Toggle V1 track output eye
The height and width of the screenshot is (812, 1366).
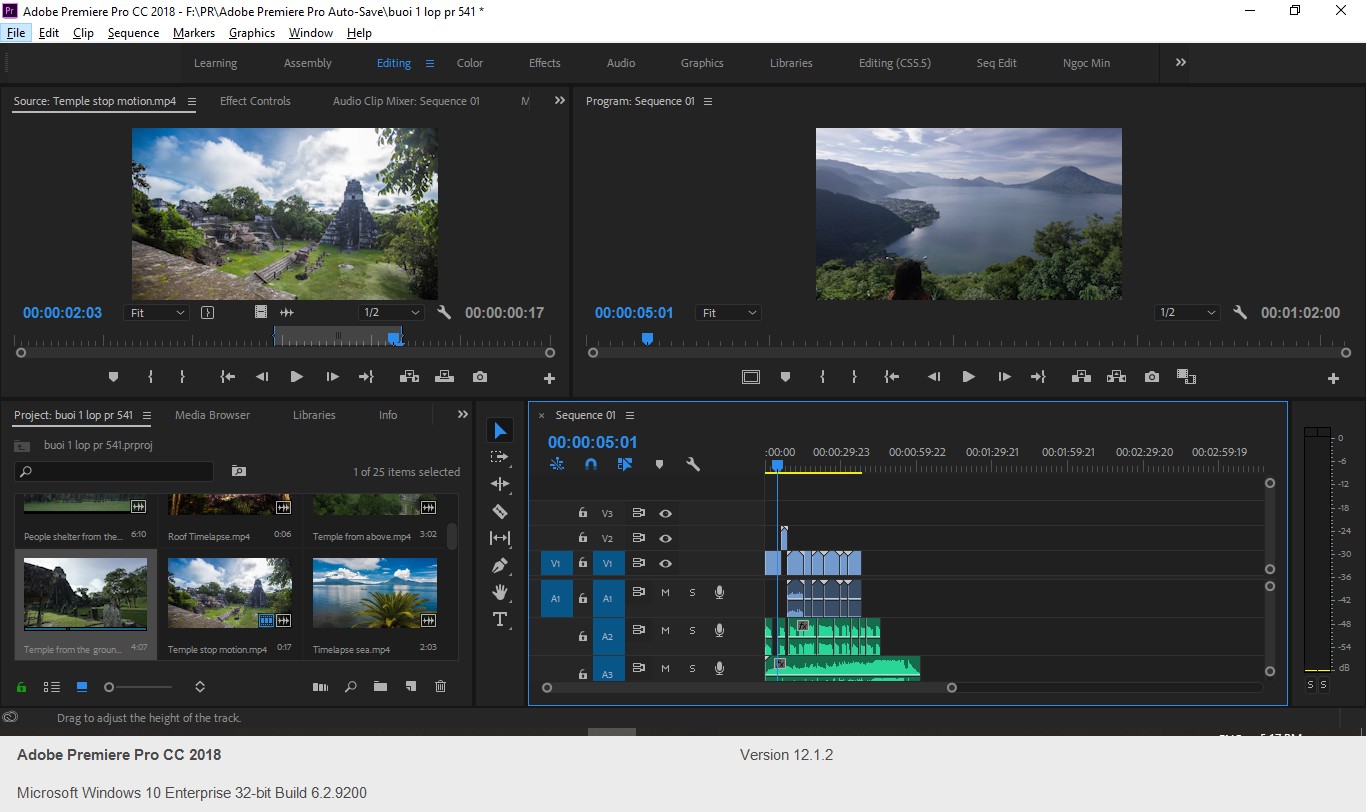tap(665, 563)
